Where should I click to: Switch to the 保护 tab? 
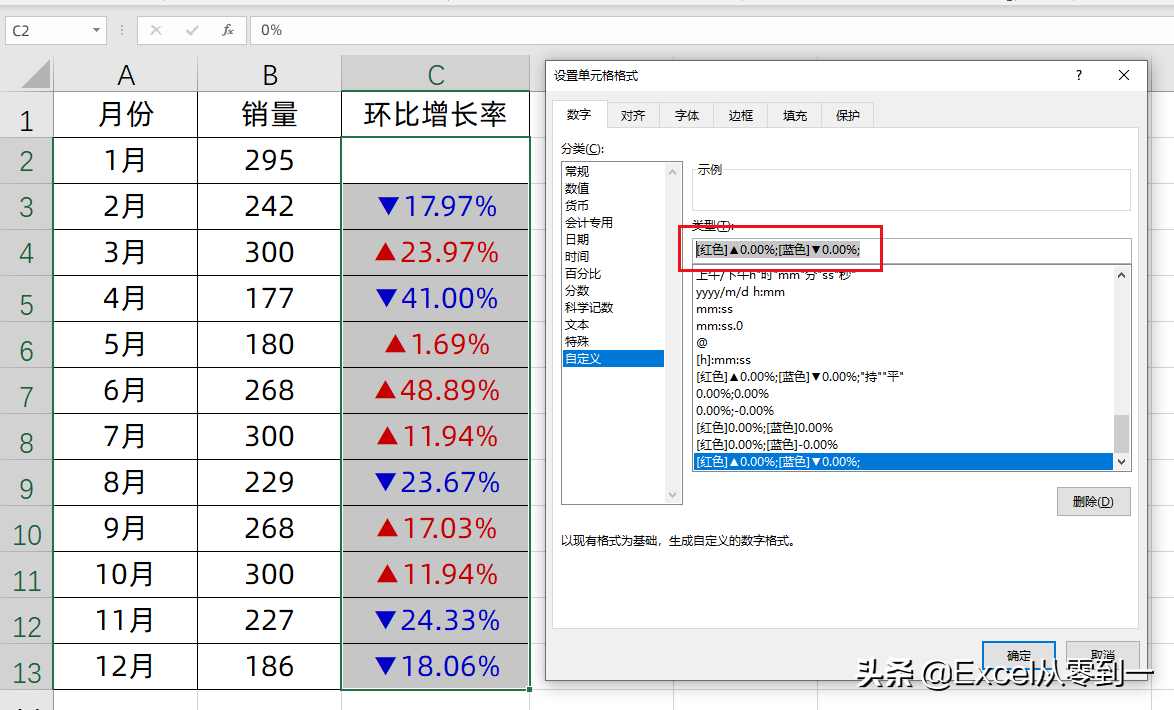point(848,115)
